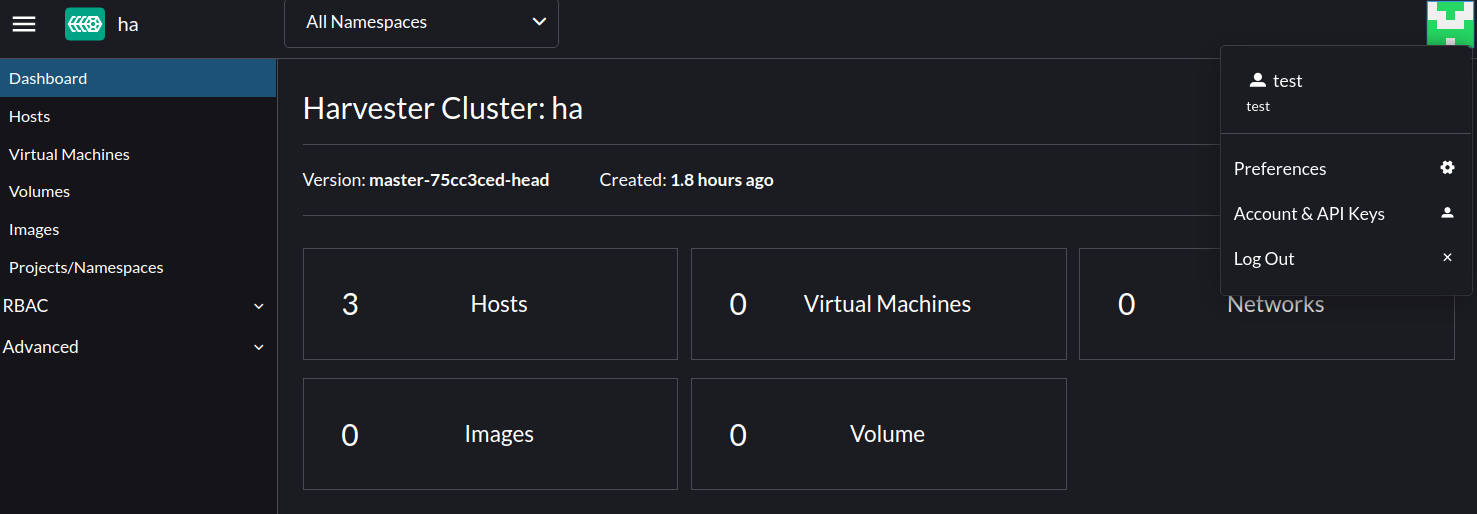
Task: Open Account & API Keys from the user menu
Action: [x=1346, y=214]
